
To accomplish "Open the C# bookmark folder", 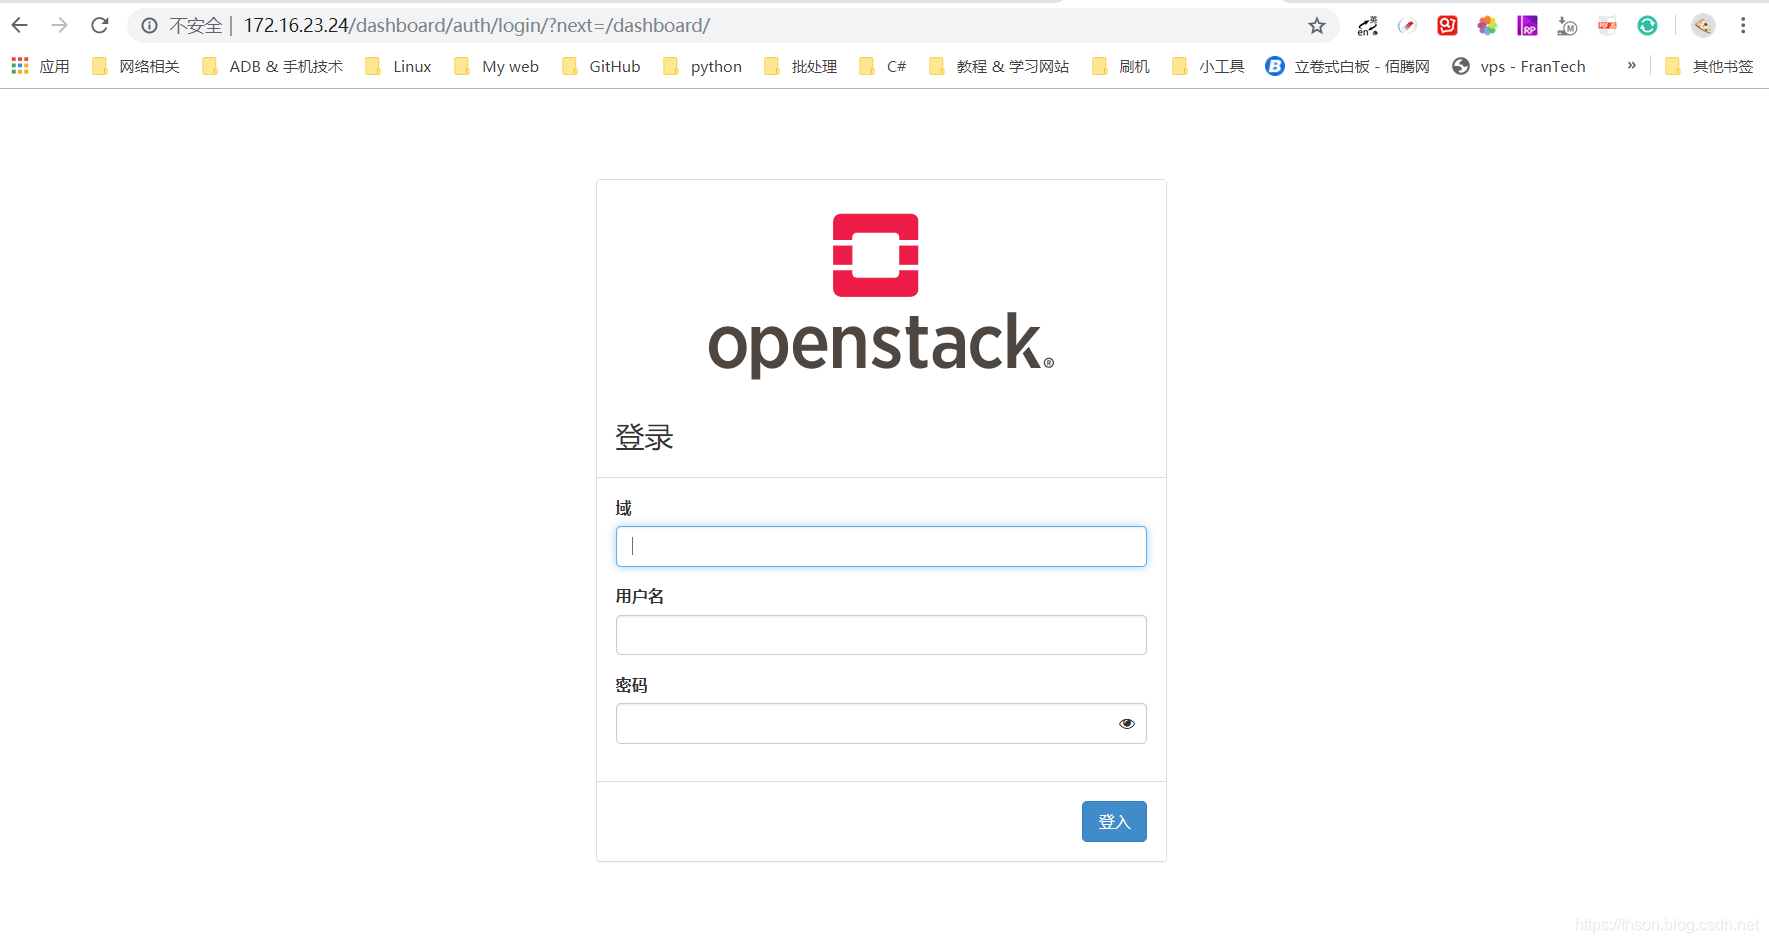I will pos(883,66).
